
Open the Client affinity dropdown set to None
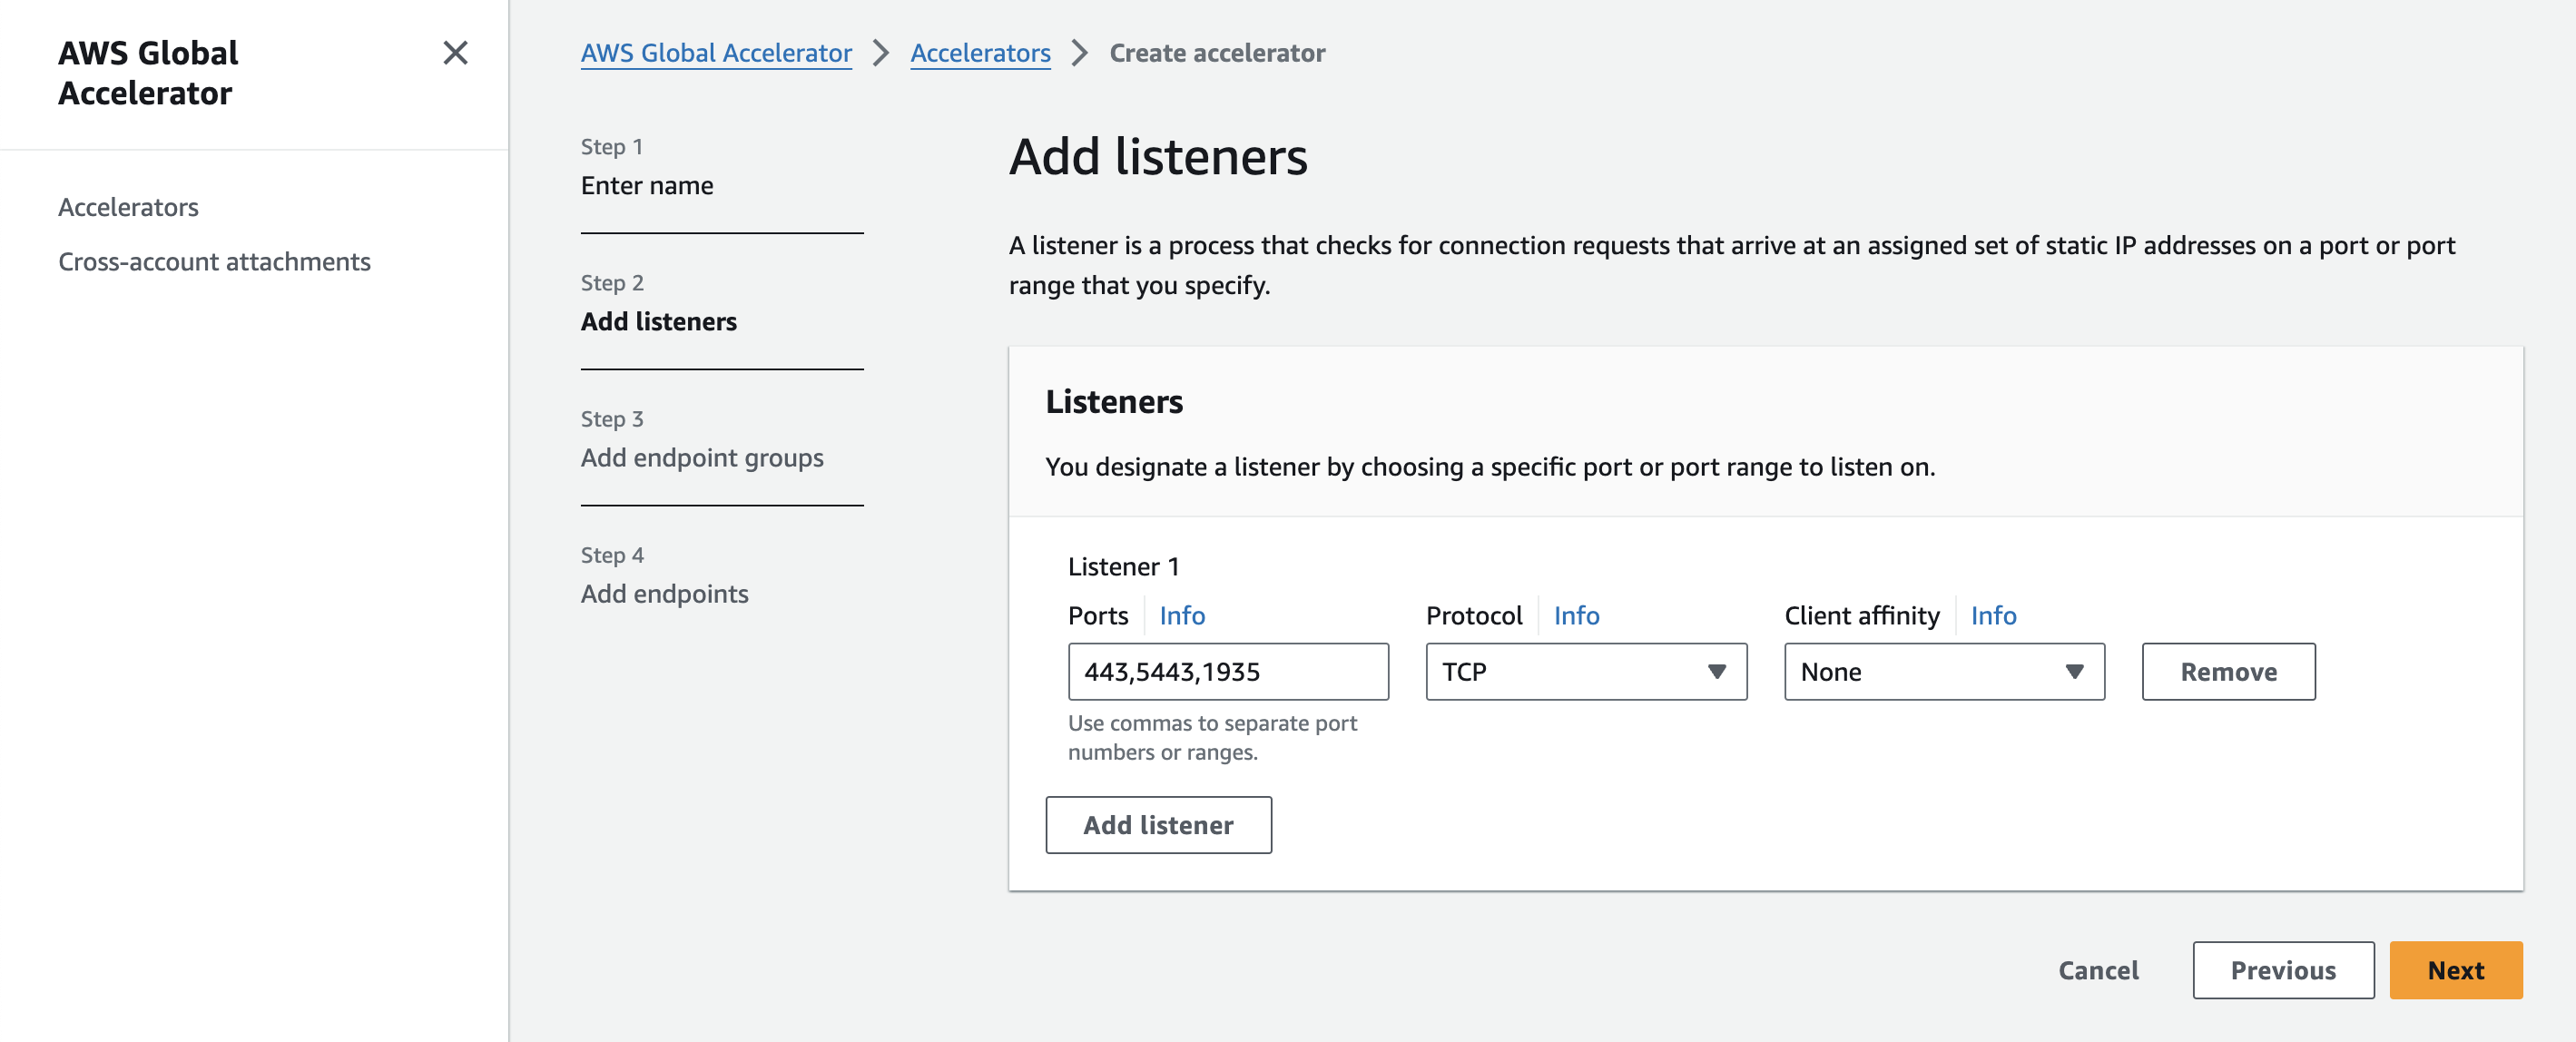click(x=1944, y=672)
